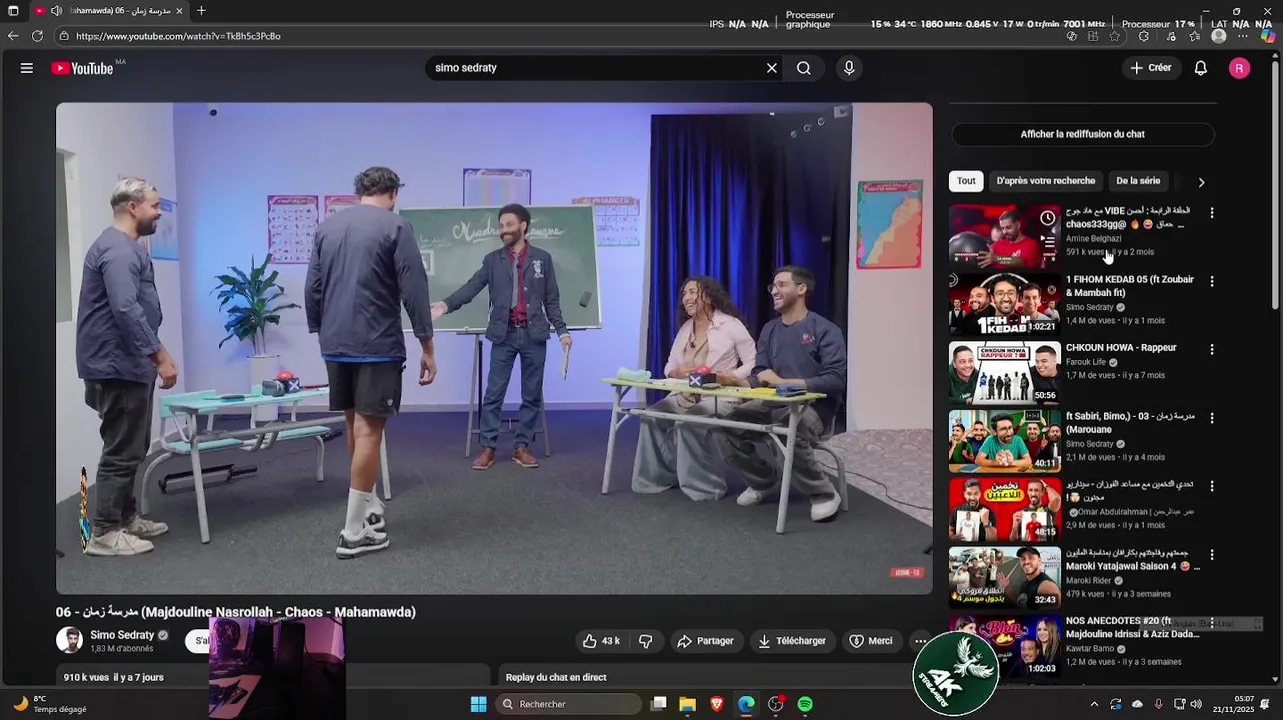This screenshot has width=1283, height=720.
Task: Open the Amine Belghazi VIBE video thumbnail
Action: (x=1004, y=236)
